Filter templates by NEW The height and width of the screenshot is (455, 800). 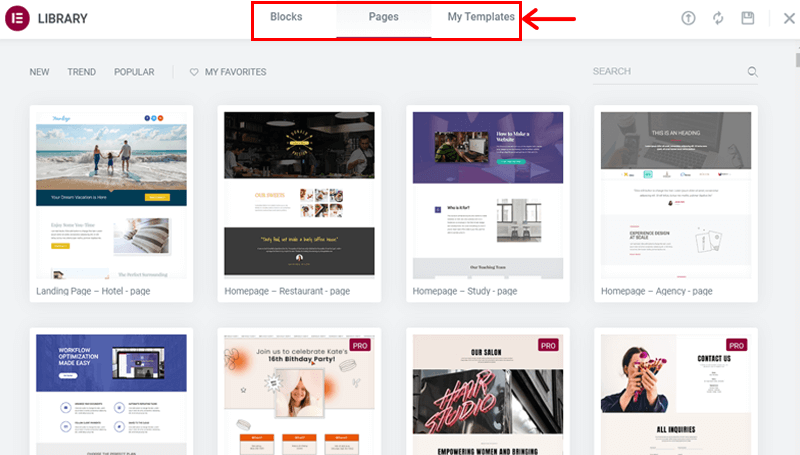(x=39, y=72)
